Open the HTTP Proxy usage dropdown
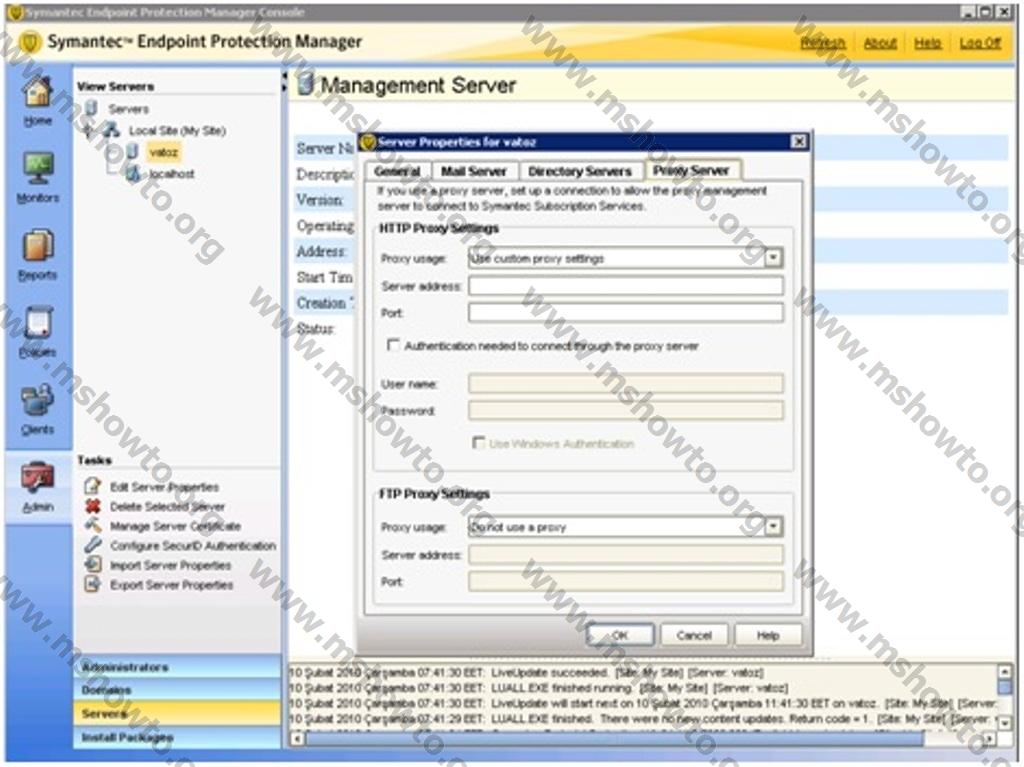 tap(773, 257)
